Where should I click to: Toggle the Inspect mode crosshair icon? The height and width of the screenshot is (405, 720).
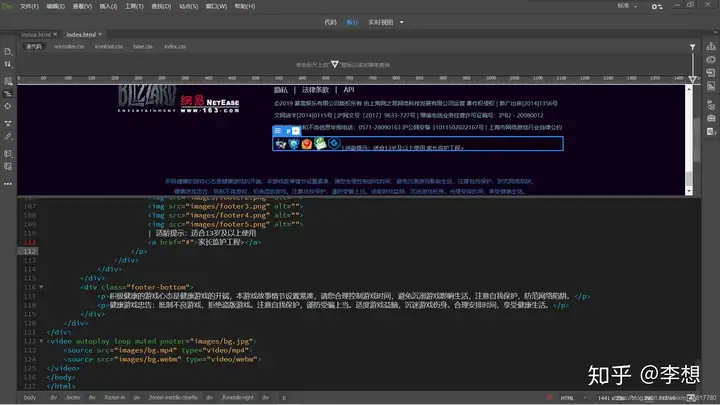(8, 106)
